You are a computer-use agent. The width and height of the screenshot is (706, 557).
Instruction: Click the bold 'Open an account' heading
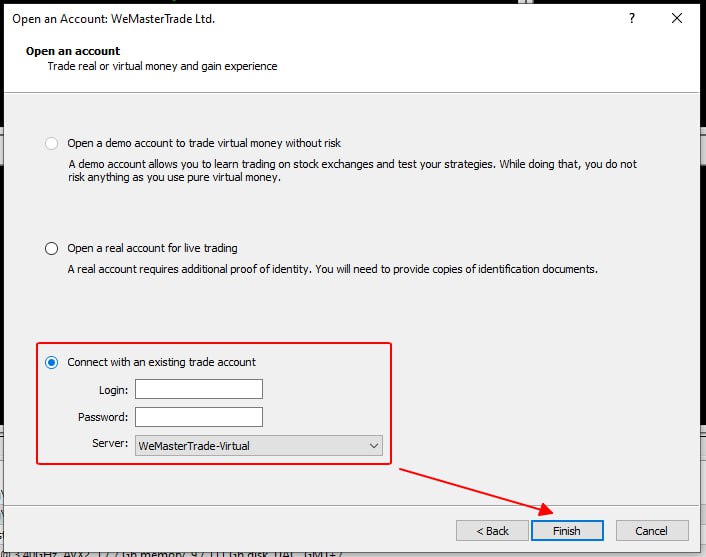pos(72,51)
